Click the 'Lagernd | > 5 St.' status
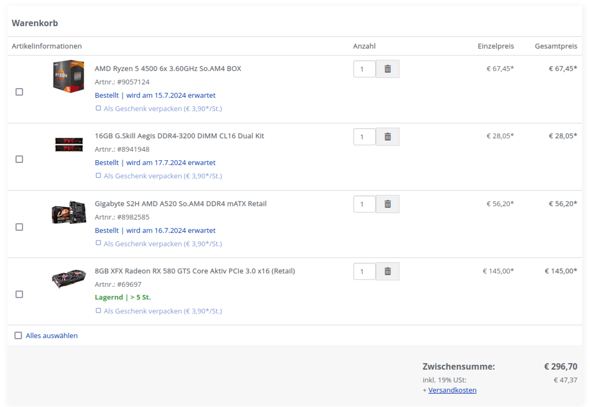Screen dimensions: 590x407 pyautogui.click(x=123, y=297)
